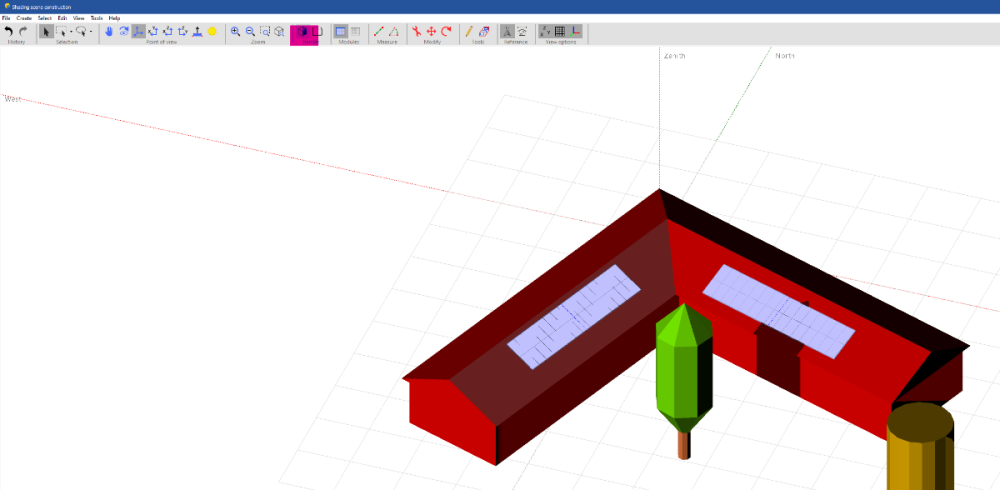1000x490 pixels.
Task: Pick the distance Measure line tool
Action: 378,32
